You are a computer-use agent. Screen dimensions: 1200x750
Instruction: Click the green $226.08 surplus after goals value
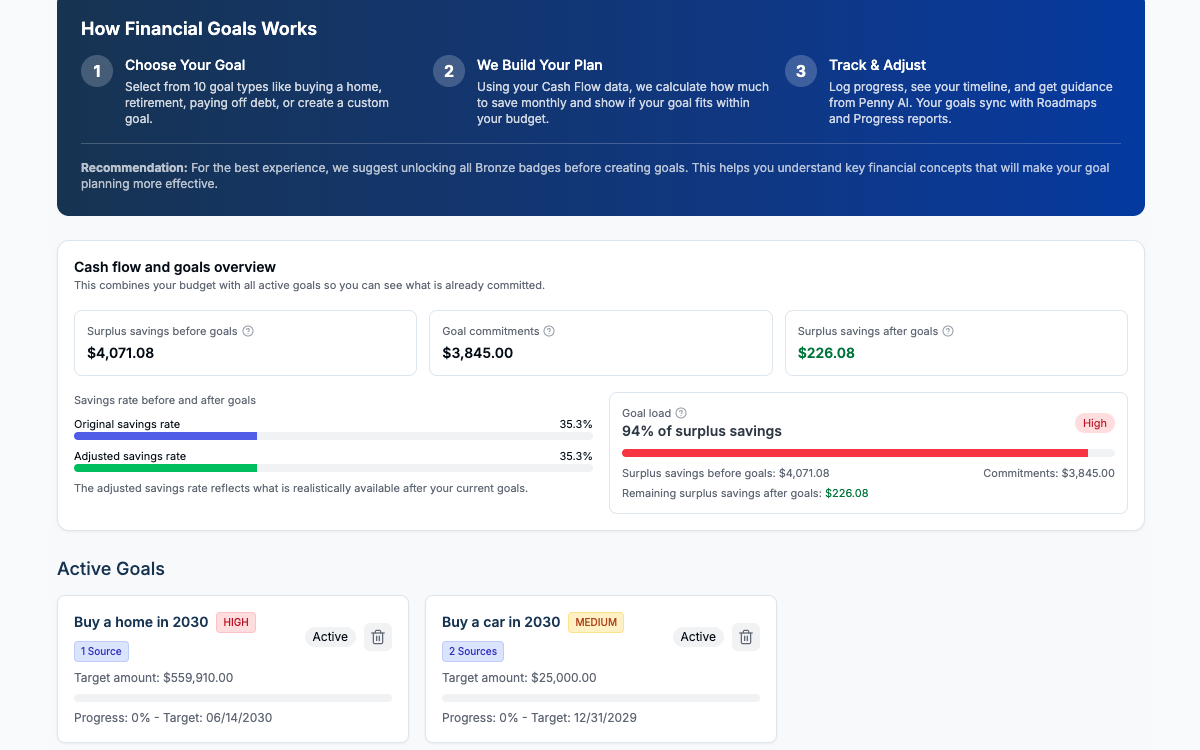pyautogui.click(x=826, y=353)
